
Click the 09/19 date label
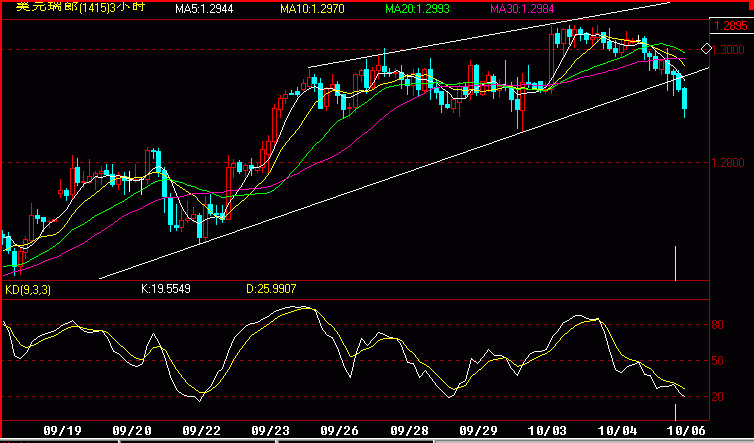pos(63,430)
